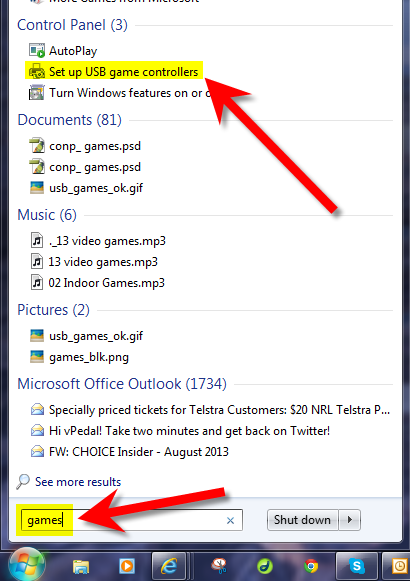Open the Snipping Tool taskbar icon
The height and width of the screenshot is (581, 410).
click(219, 566)
